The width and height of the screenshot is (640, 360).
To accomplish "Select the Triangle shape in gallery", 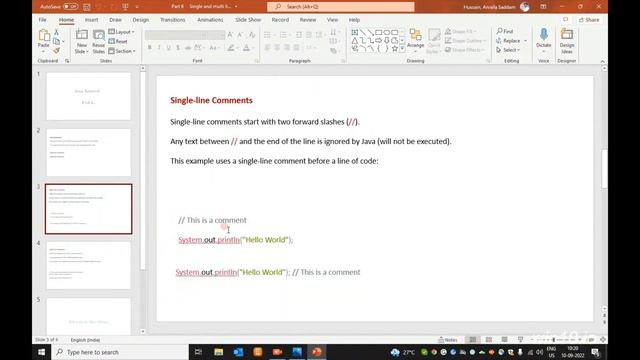I will click(355, 40).
